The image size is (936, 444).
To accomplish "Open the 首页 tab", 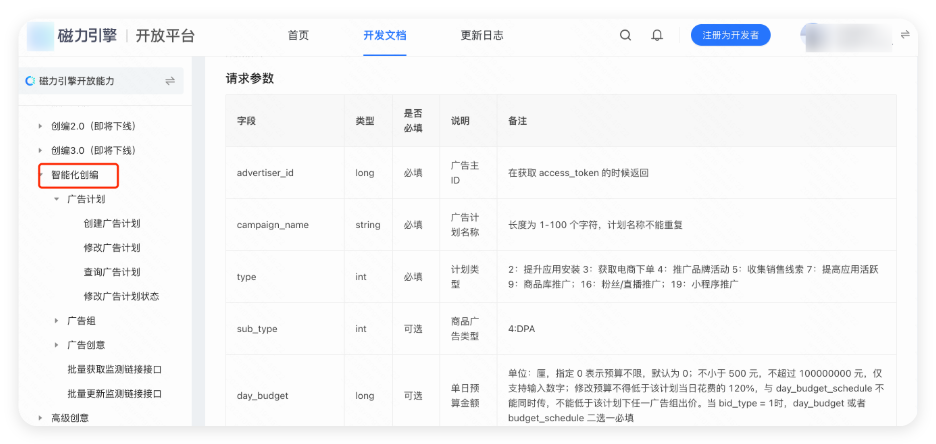I will pyautogui.click(x=298, y=35).
